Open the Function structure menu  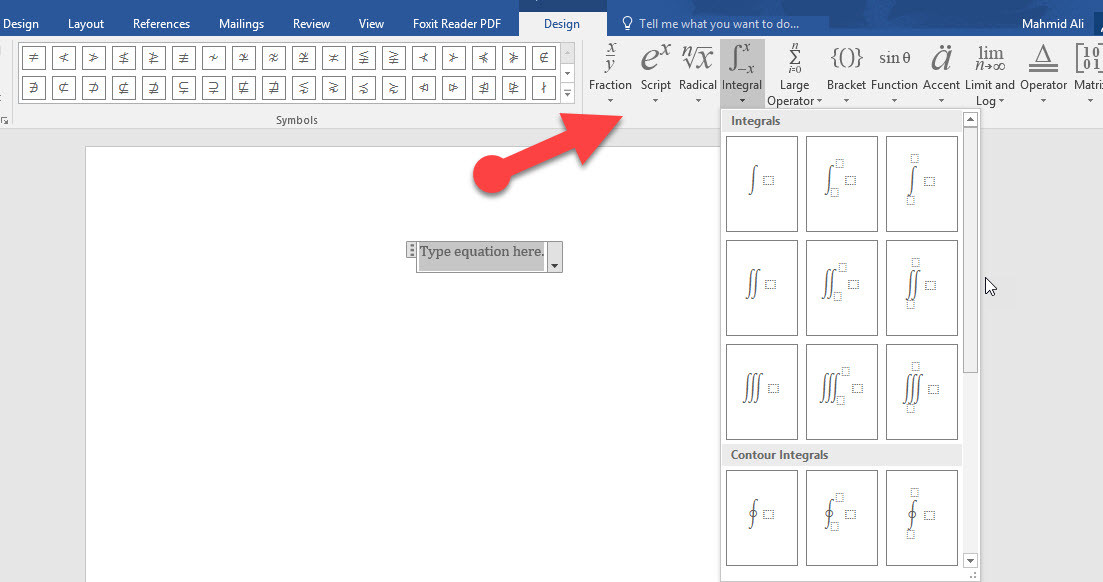[894, 72]
